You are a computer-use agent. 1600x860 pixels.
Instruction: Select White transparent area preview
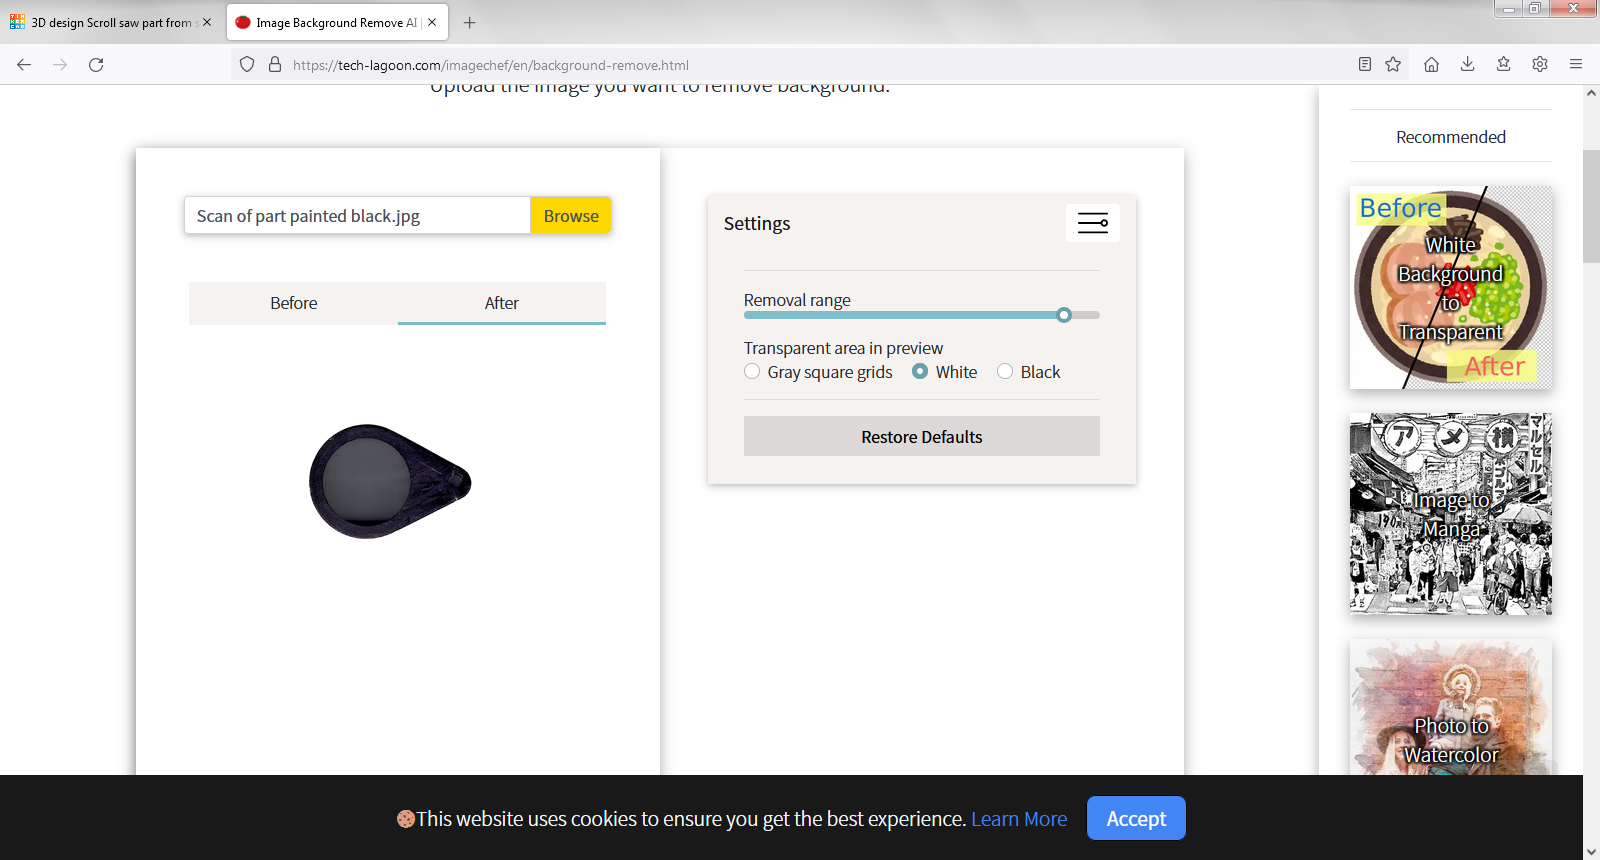point(920,372)
